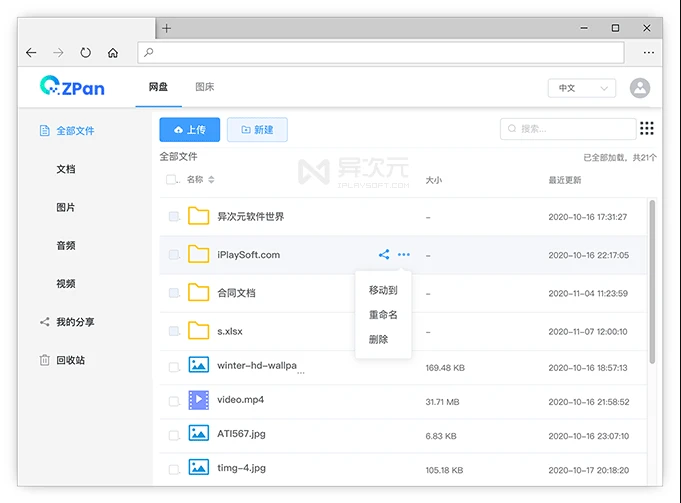The width and height of the screenshot is (681, 503).
Task: Click the file list vertical scrollbar
Action: (x=652, y=280)
